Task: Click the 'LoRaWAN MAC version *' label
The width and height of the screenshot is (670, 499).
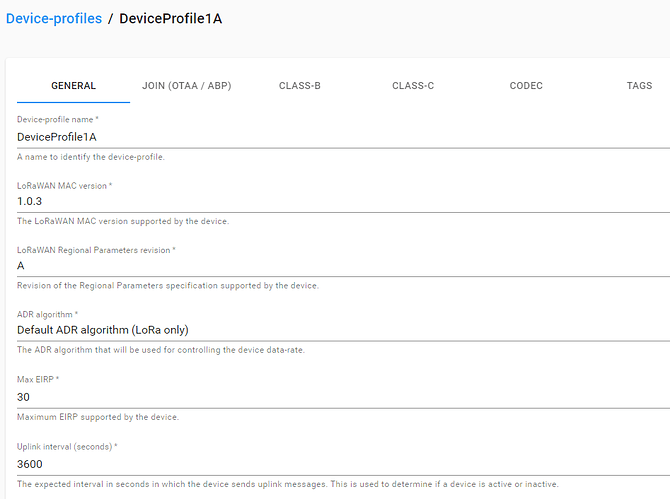Action: 65,186
